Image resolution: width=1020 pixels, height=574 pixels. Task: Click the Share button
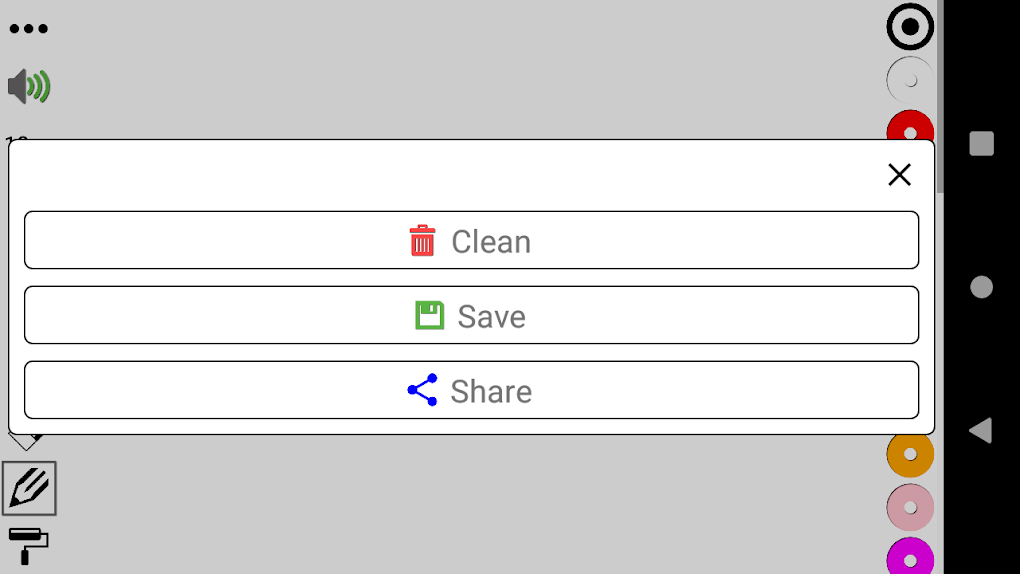coord(471,391)
